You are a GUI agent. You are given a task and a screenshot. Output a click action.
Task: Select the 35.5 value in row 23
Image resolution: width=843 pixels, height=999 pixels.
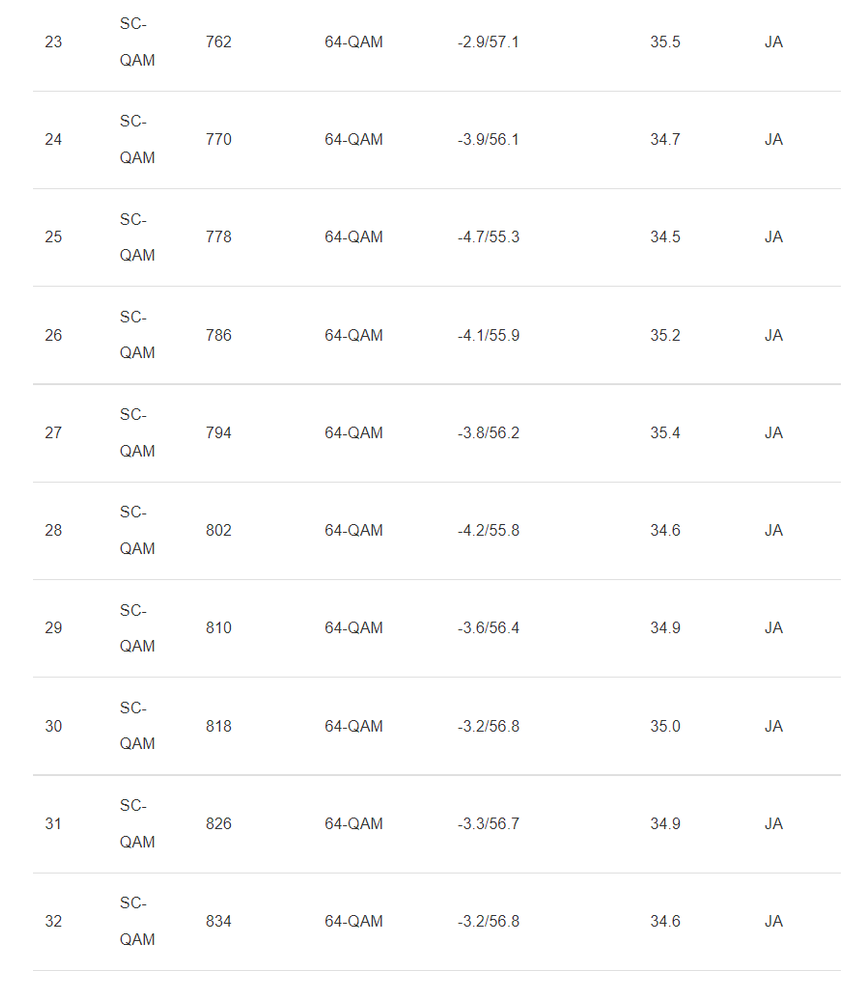665,42
